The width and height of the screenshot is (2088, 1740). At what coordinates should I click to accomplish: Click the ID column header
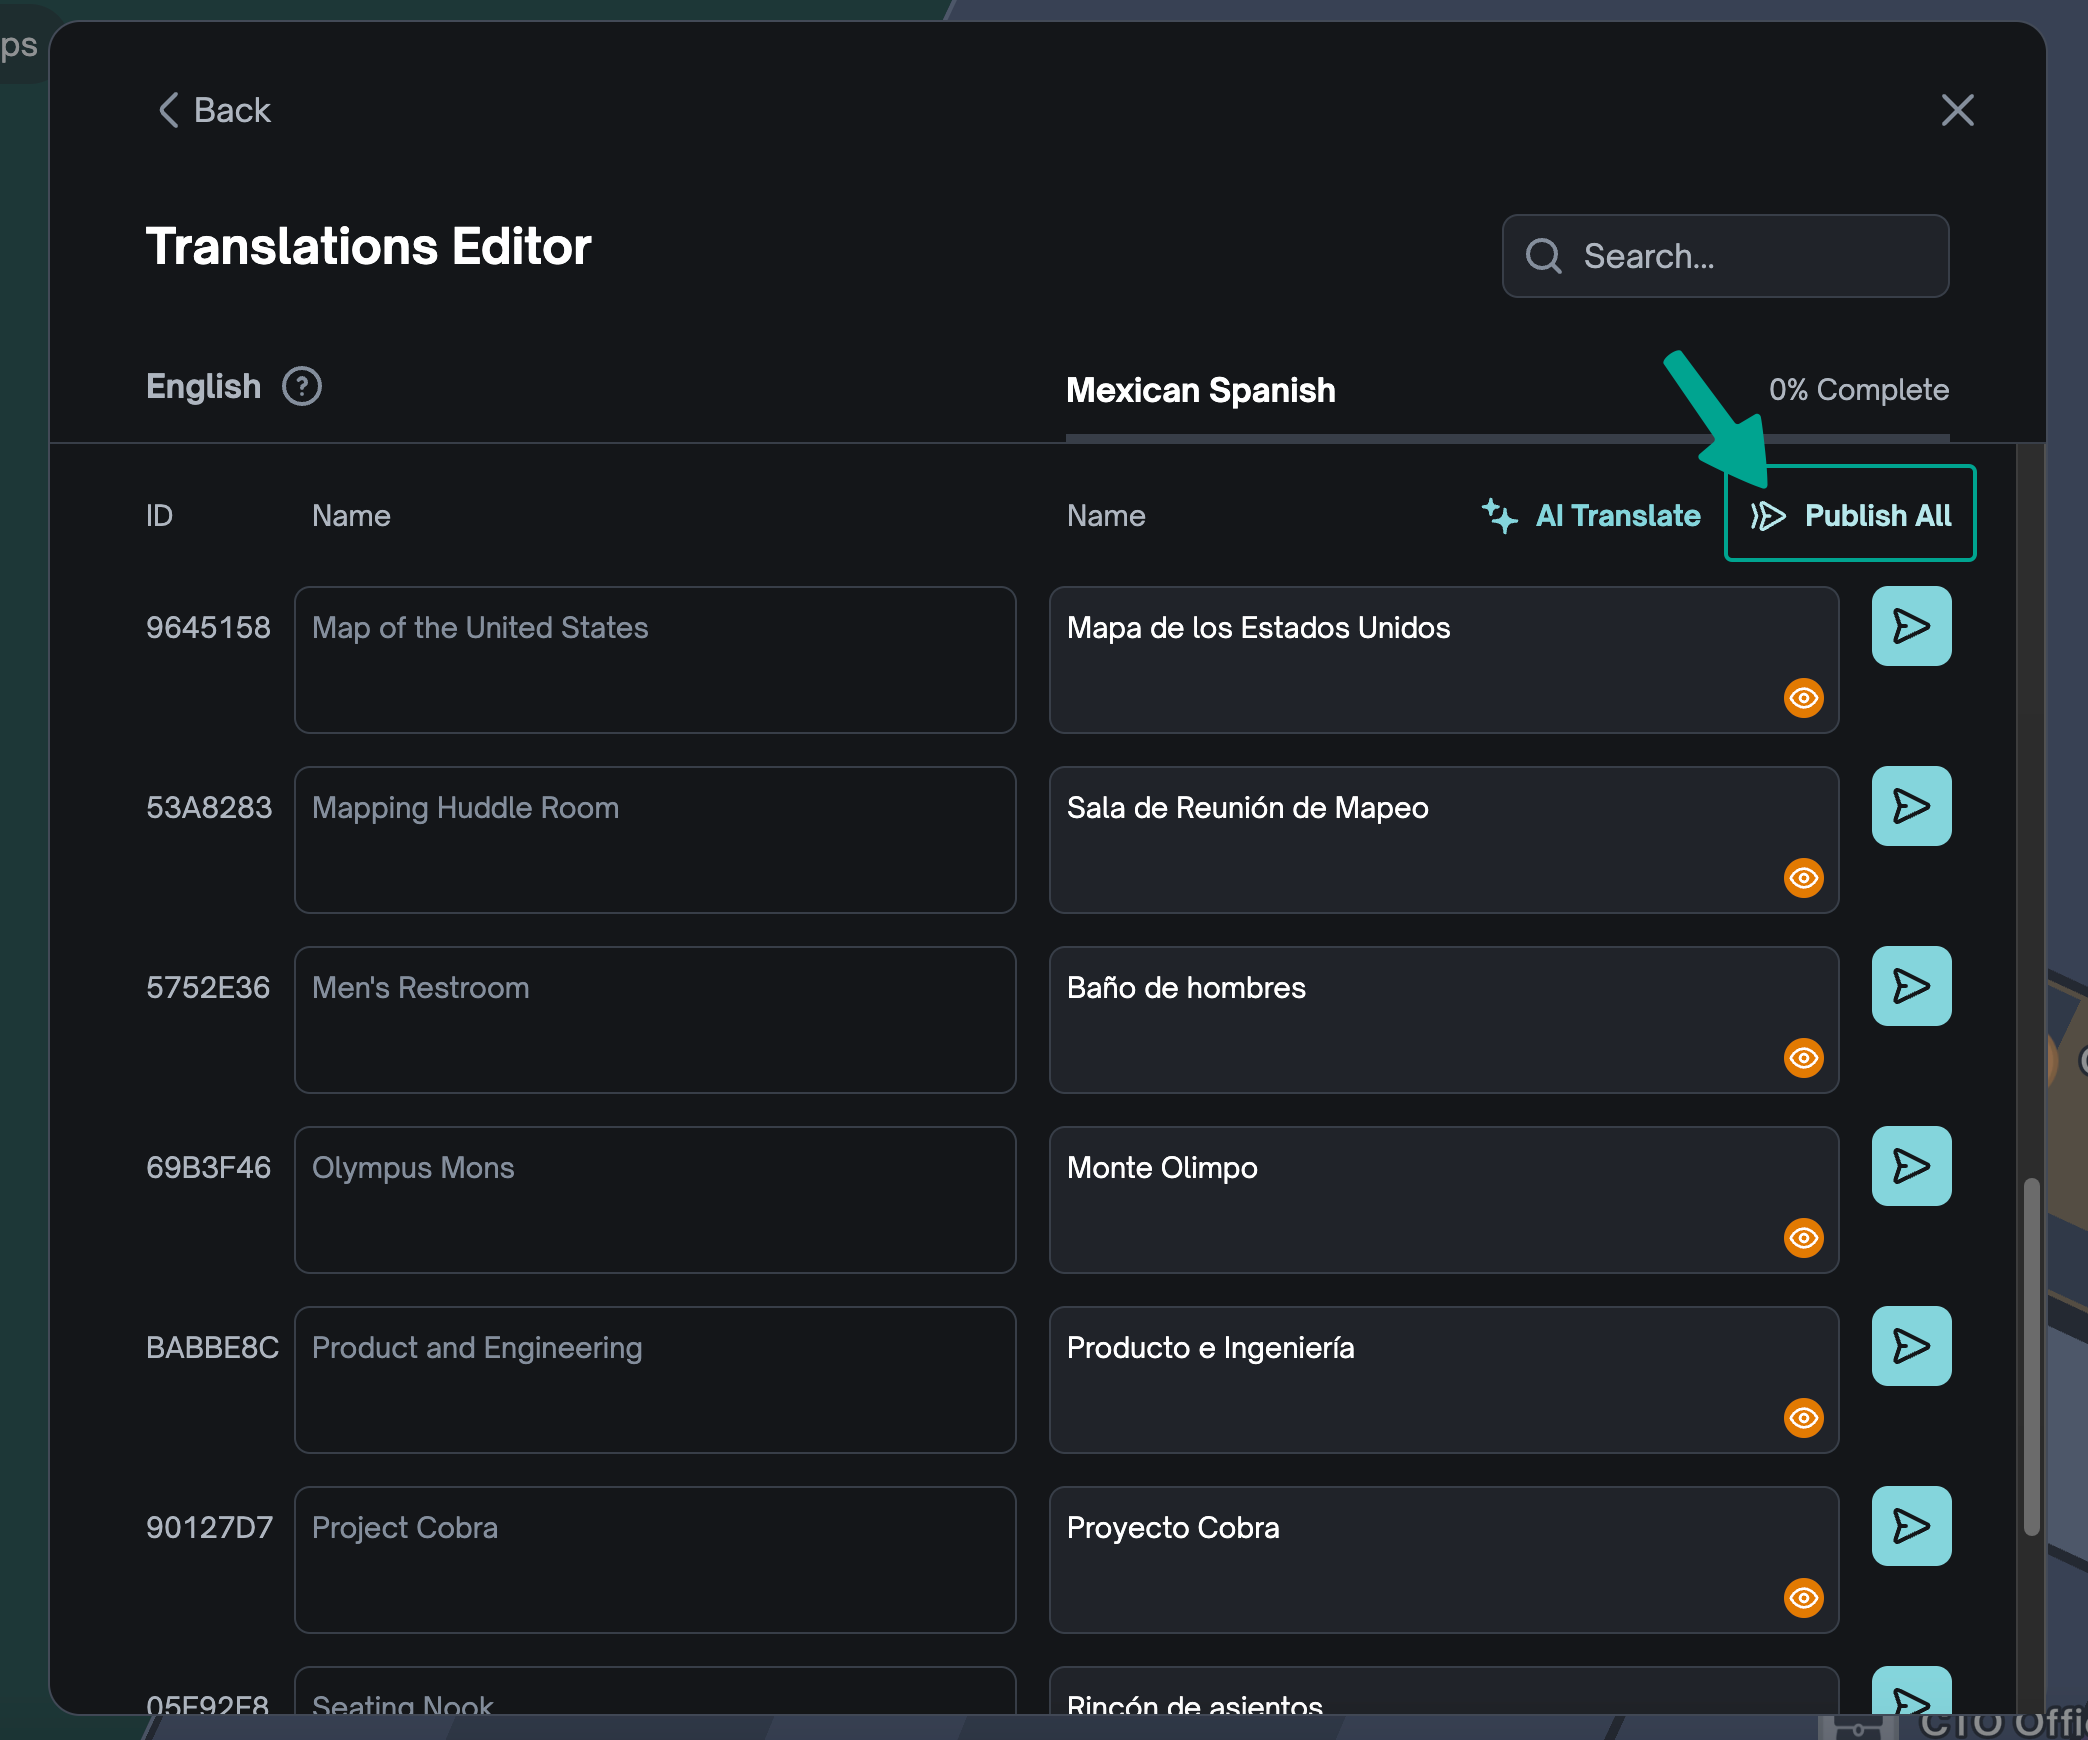click(x=159, y=516)
